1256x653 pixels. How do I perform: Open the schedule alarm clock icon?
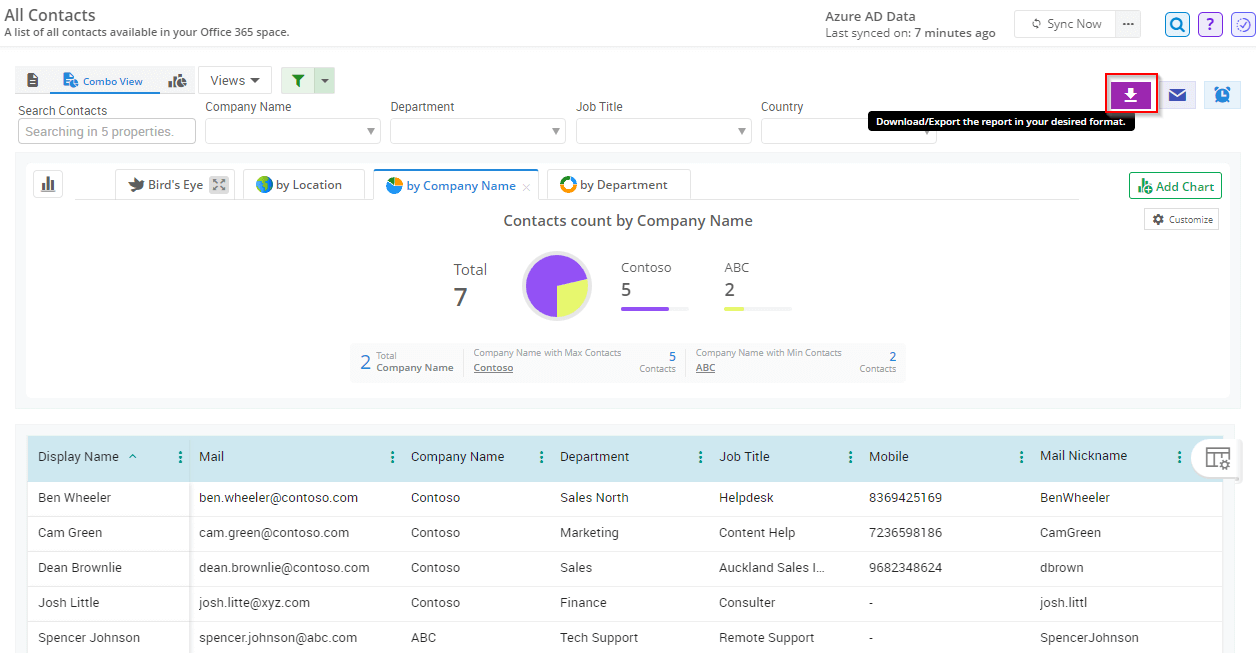point(1221,94)
